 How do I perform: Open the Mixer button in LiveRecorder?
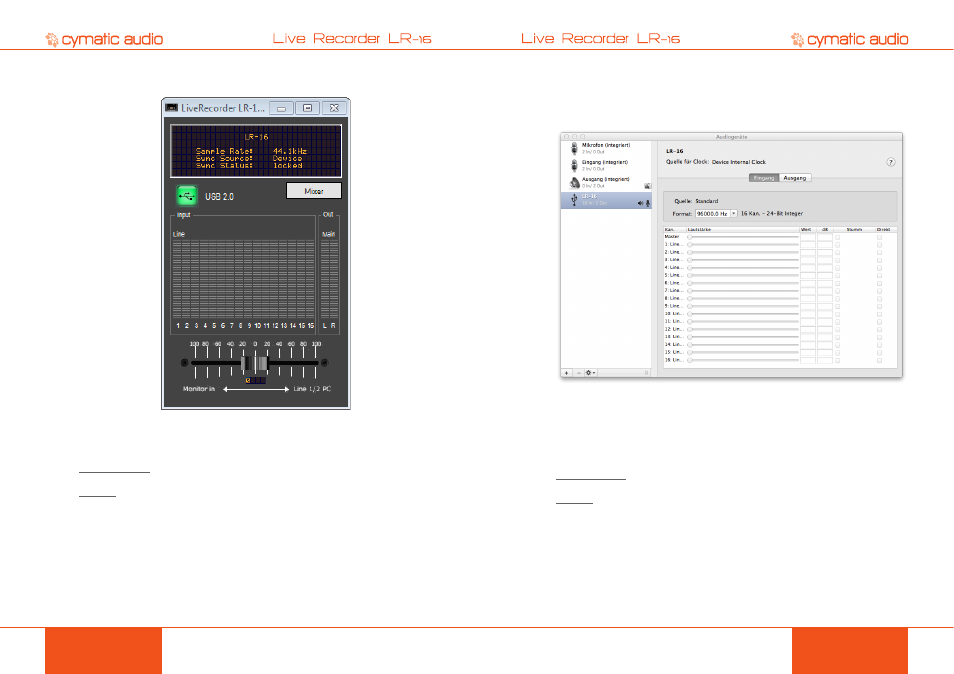[x=313, y=191]
